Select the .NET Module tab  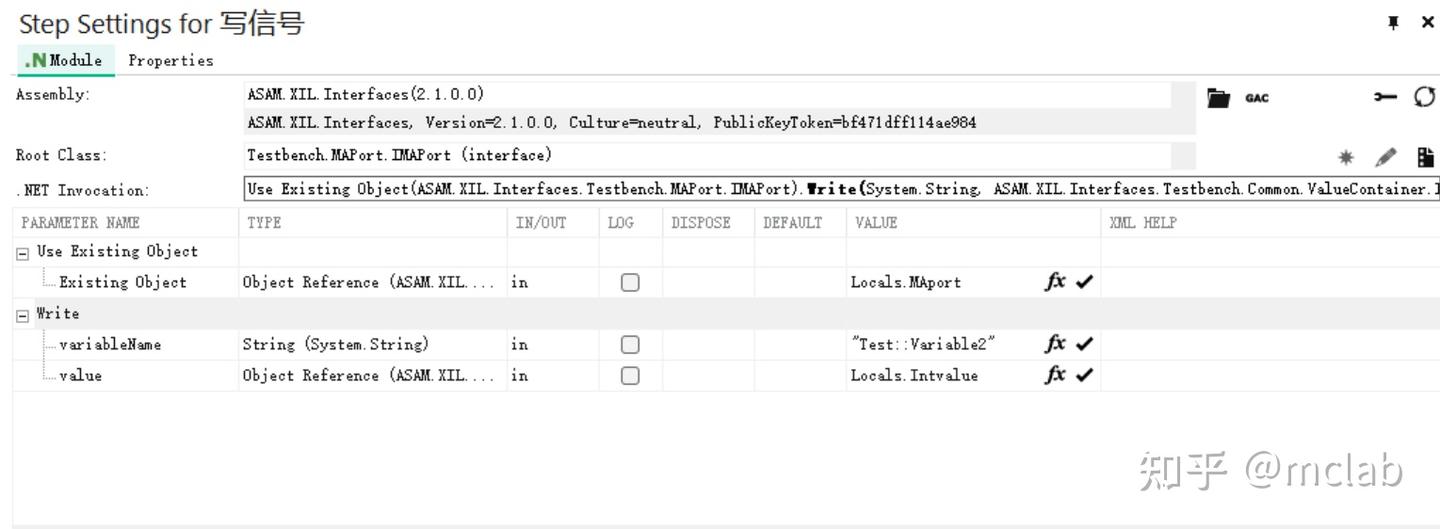coord(66,60)
